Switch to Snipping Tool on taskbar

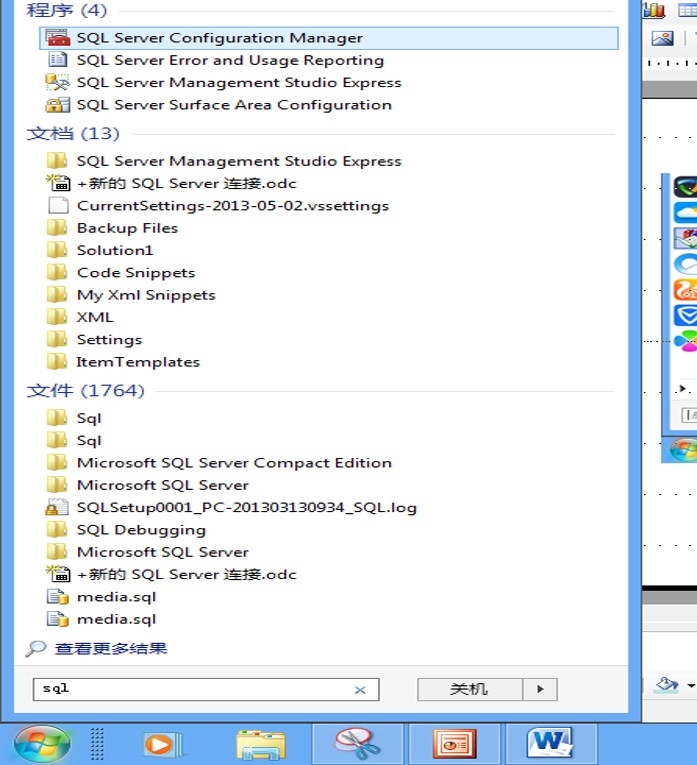(x=357, y=744)
